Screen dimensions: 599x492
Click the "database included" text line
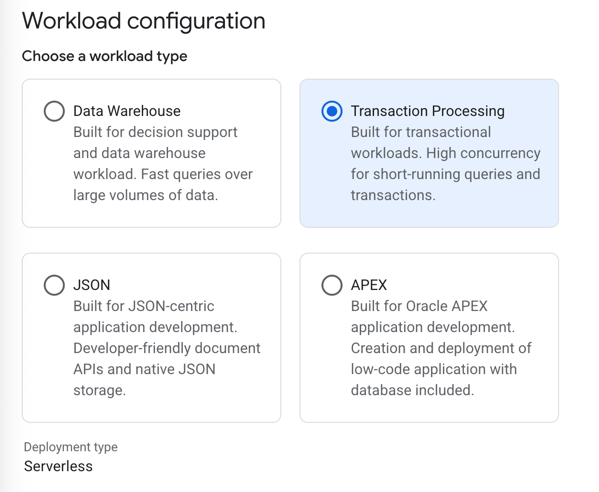click(412, 390)
